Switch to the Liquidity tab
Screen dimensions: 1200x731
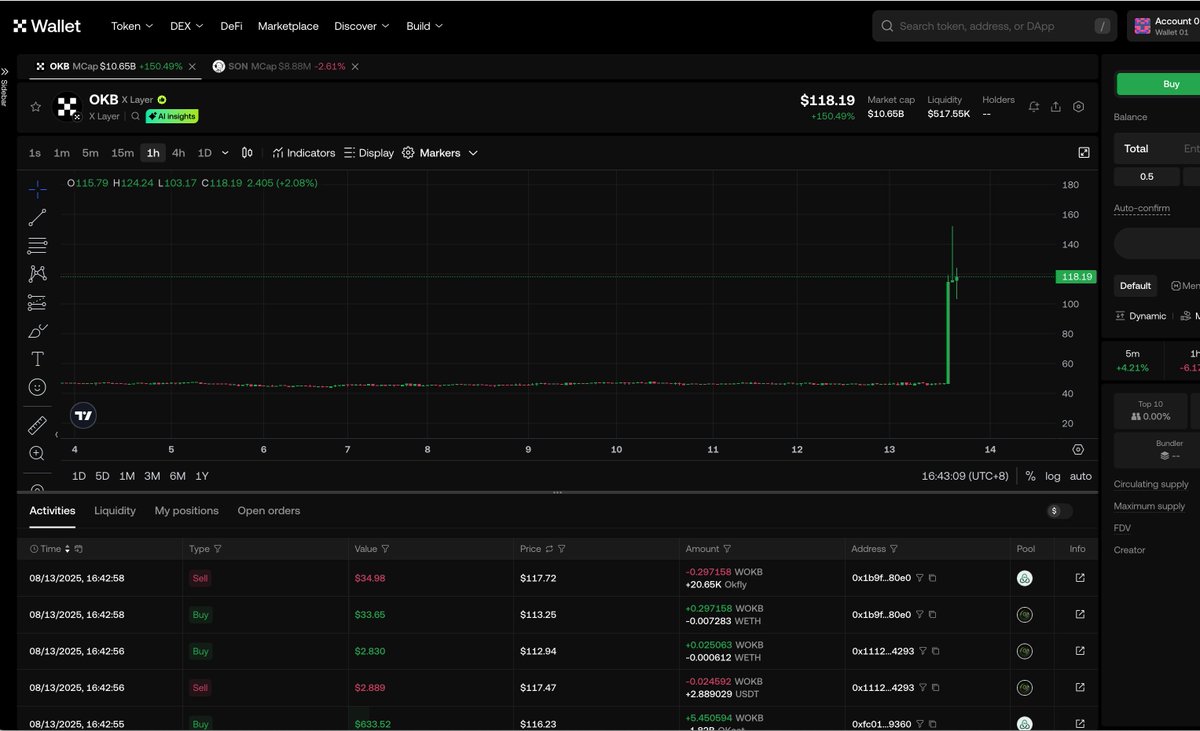click(115, 511)
